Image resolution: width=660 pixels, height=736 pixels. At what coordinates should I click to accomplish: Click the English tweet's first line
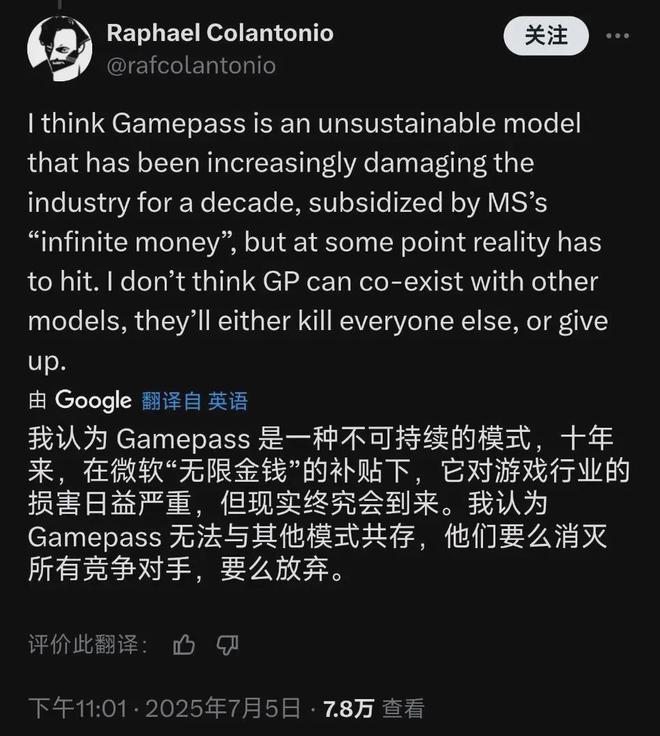(304, 124)
